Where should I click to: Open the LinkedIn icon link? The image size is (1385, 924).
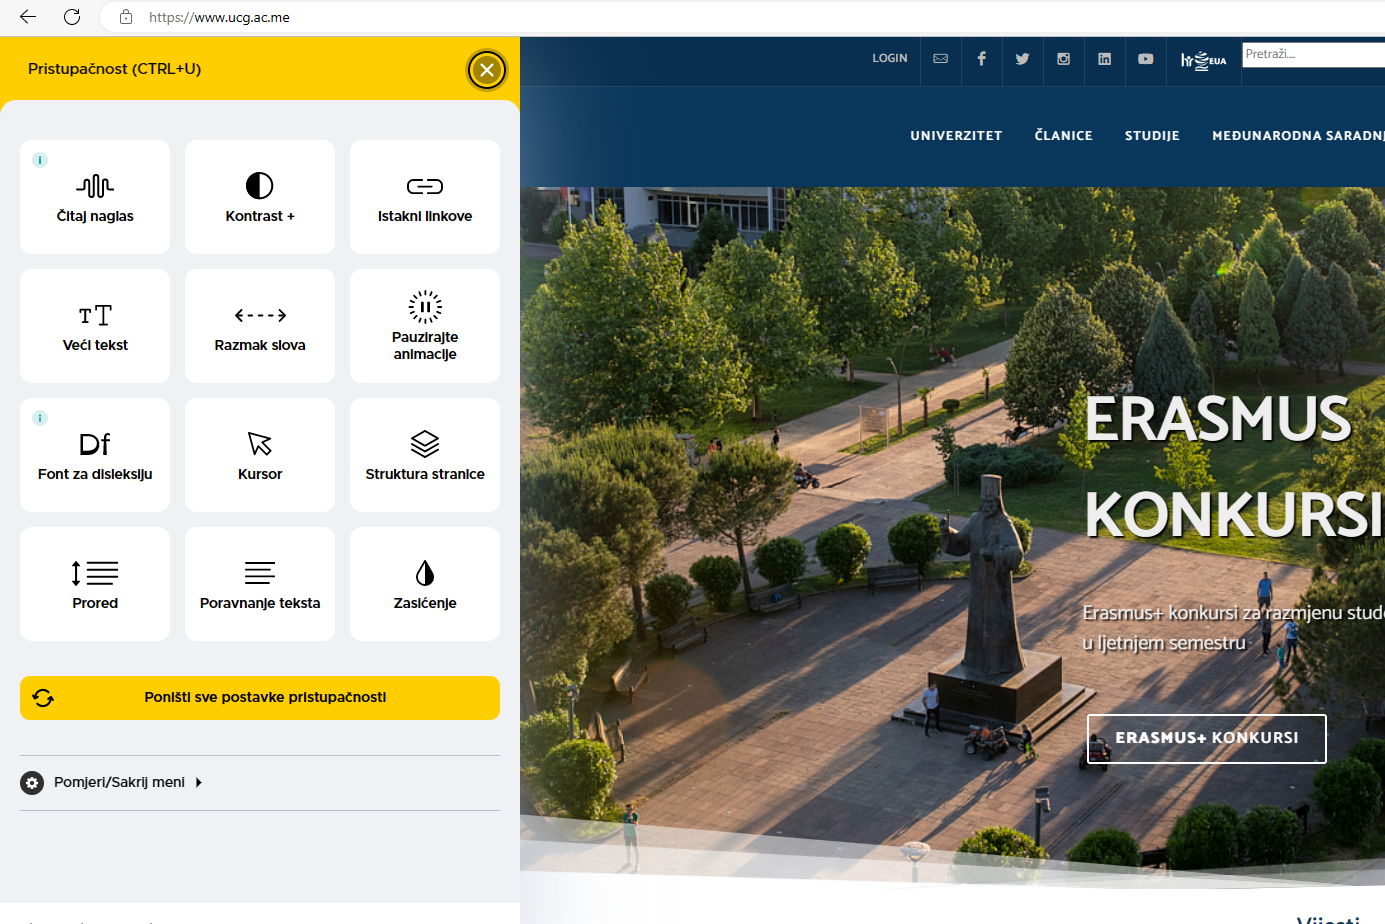point(1104,59)
